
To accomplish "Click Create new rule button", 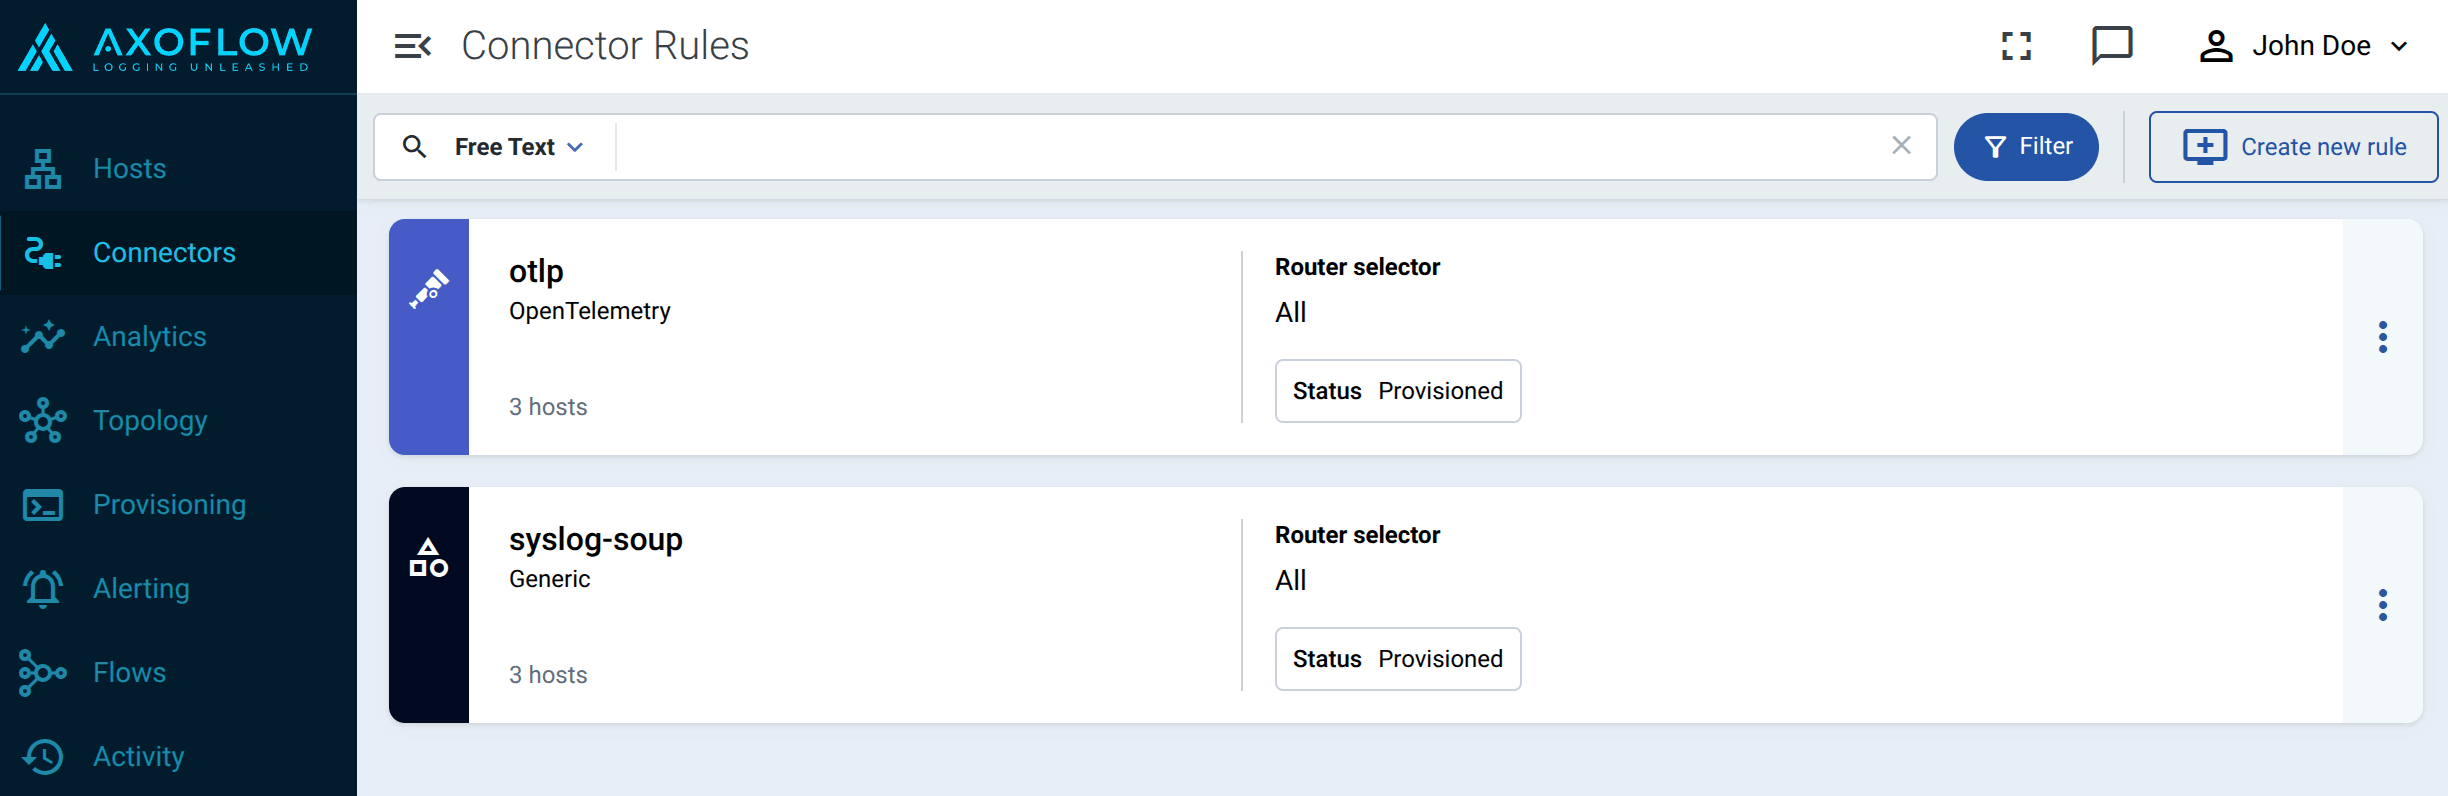I will pos(2293,147).
